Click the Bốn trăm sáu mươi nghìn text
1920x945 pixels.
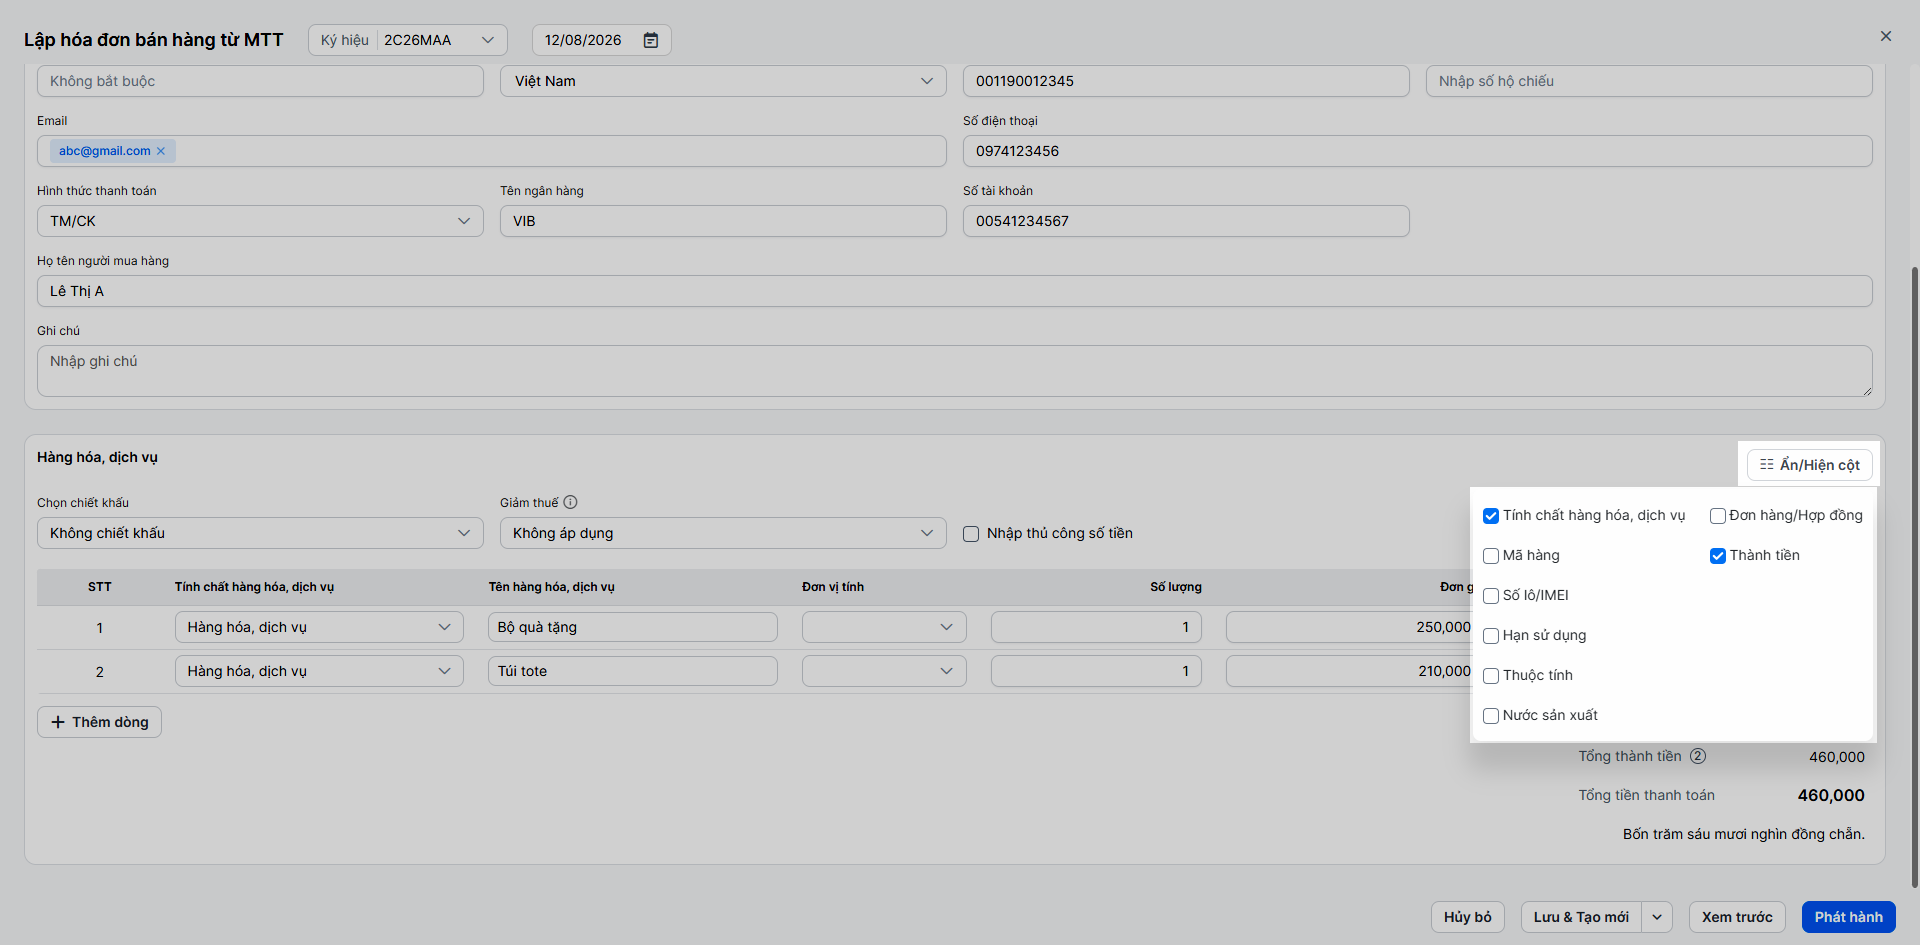[x=1743, y=834]
